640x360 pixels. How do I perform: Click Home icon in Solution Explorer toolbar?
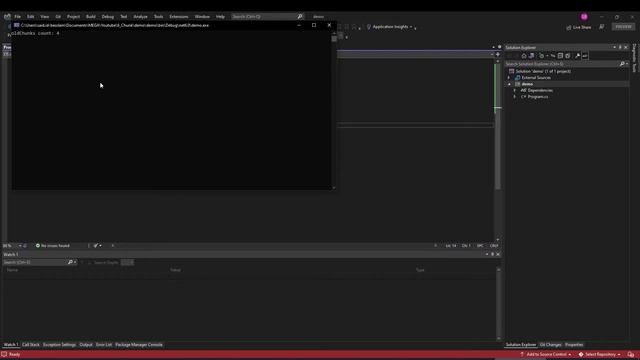click(x=524, y=56)
